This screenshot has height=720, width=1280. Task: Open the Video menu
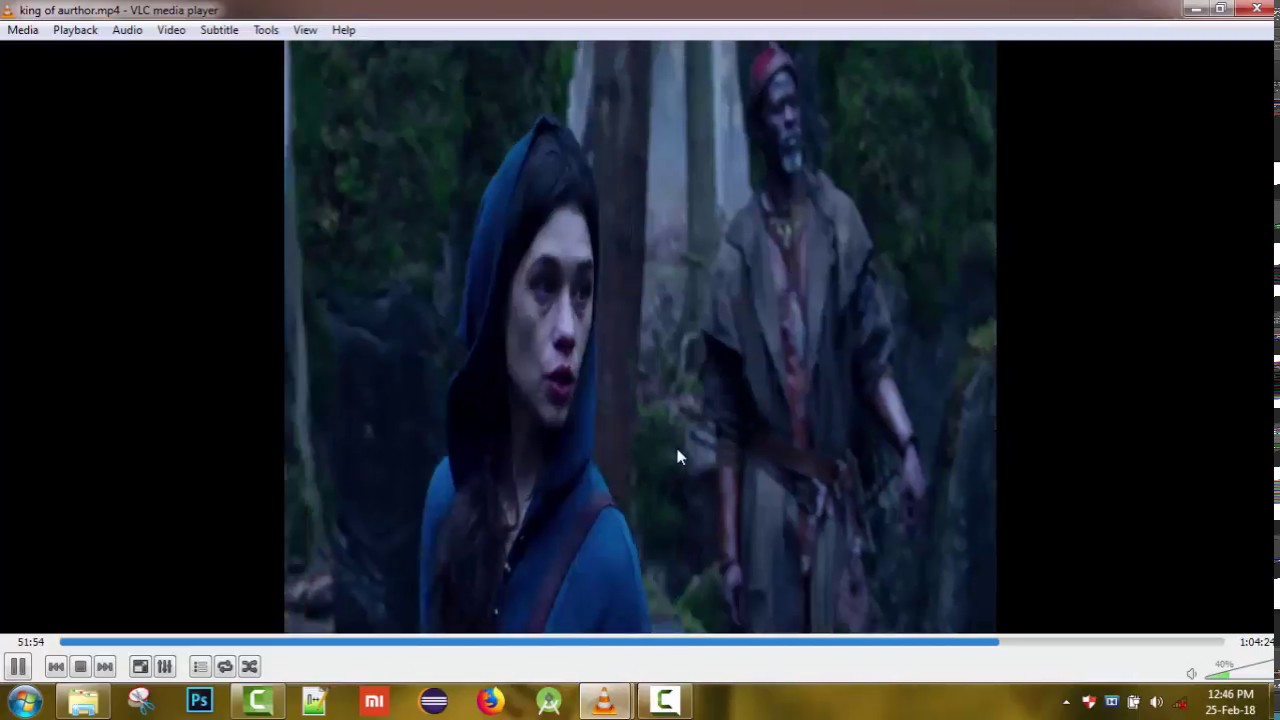171,30
